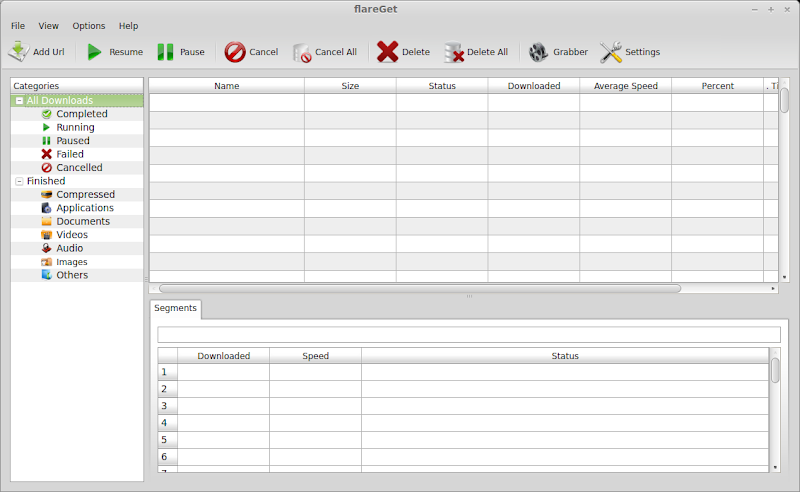
Task: Open the Grabber film reel icon
Action: [x=538, y=52]
